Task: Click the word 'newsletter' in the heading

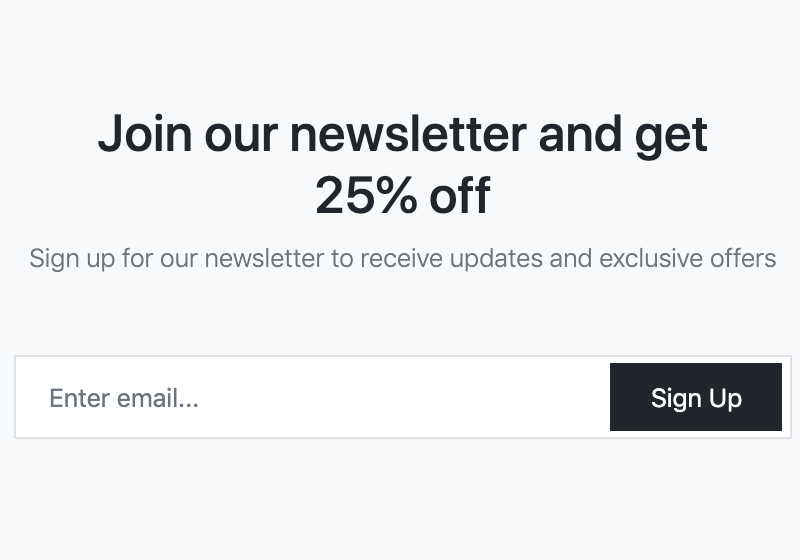Action: [x=408, y=135]
